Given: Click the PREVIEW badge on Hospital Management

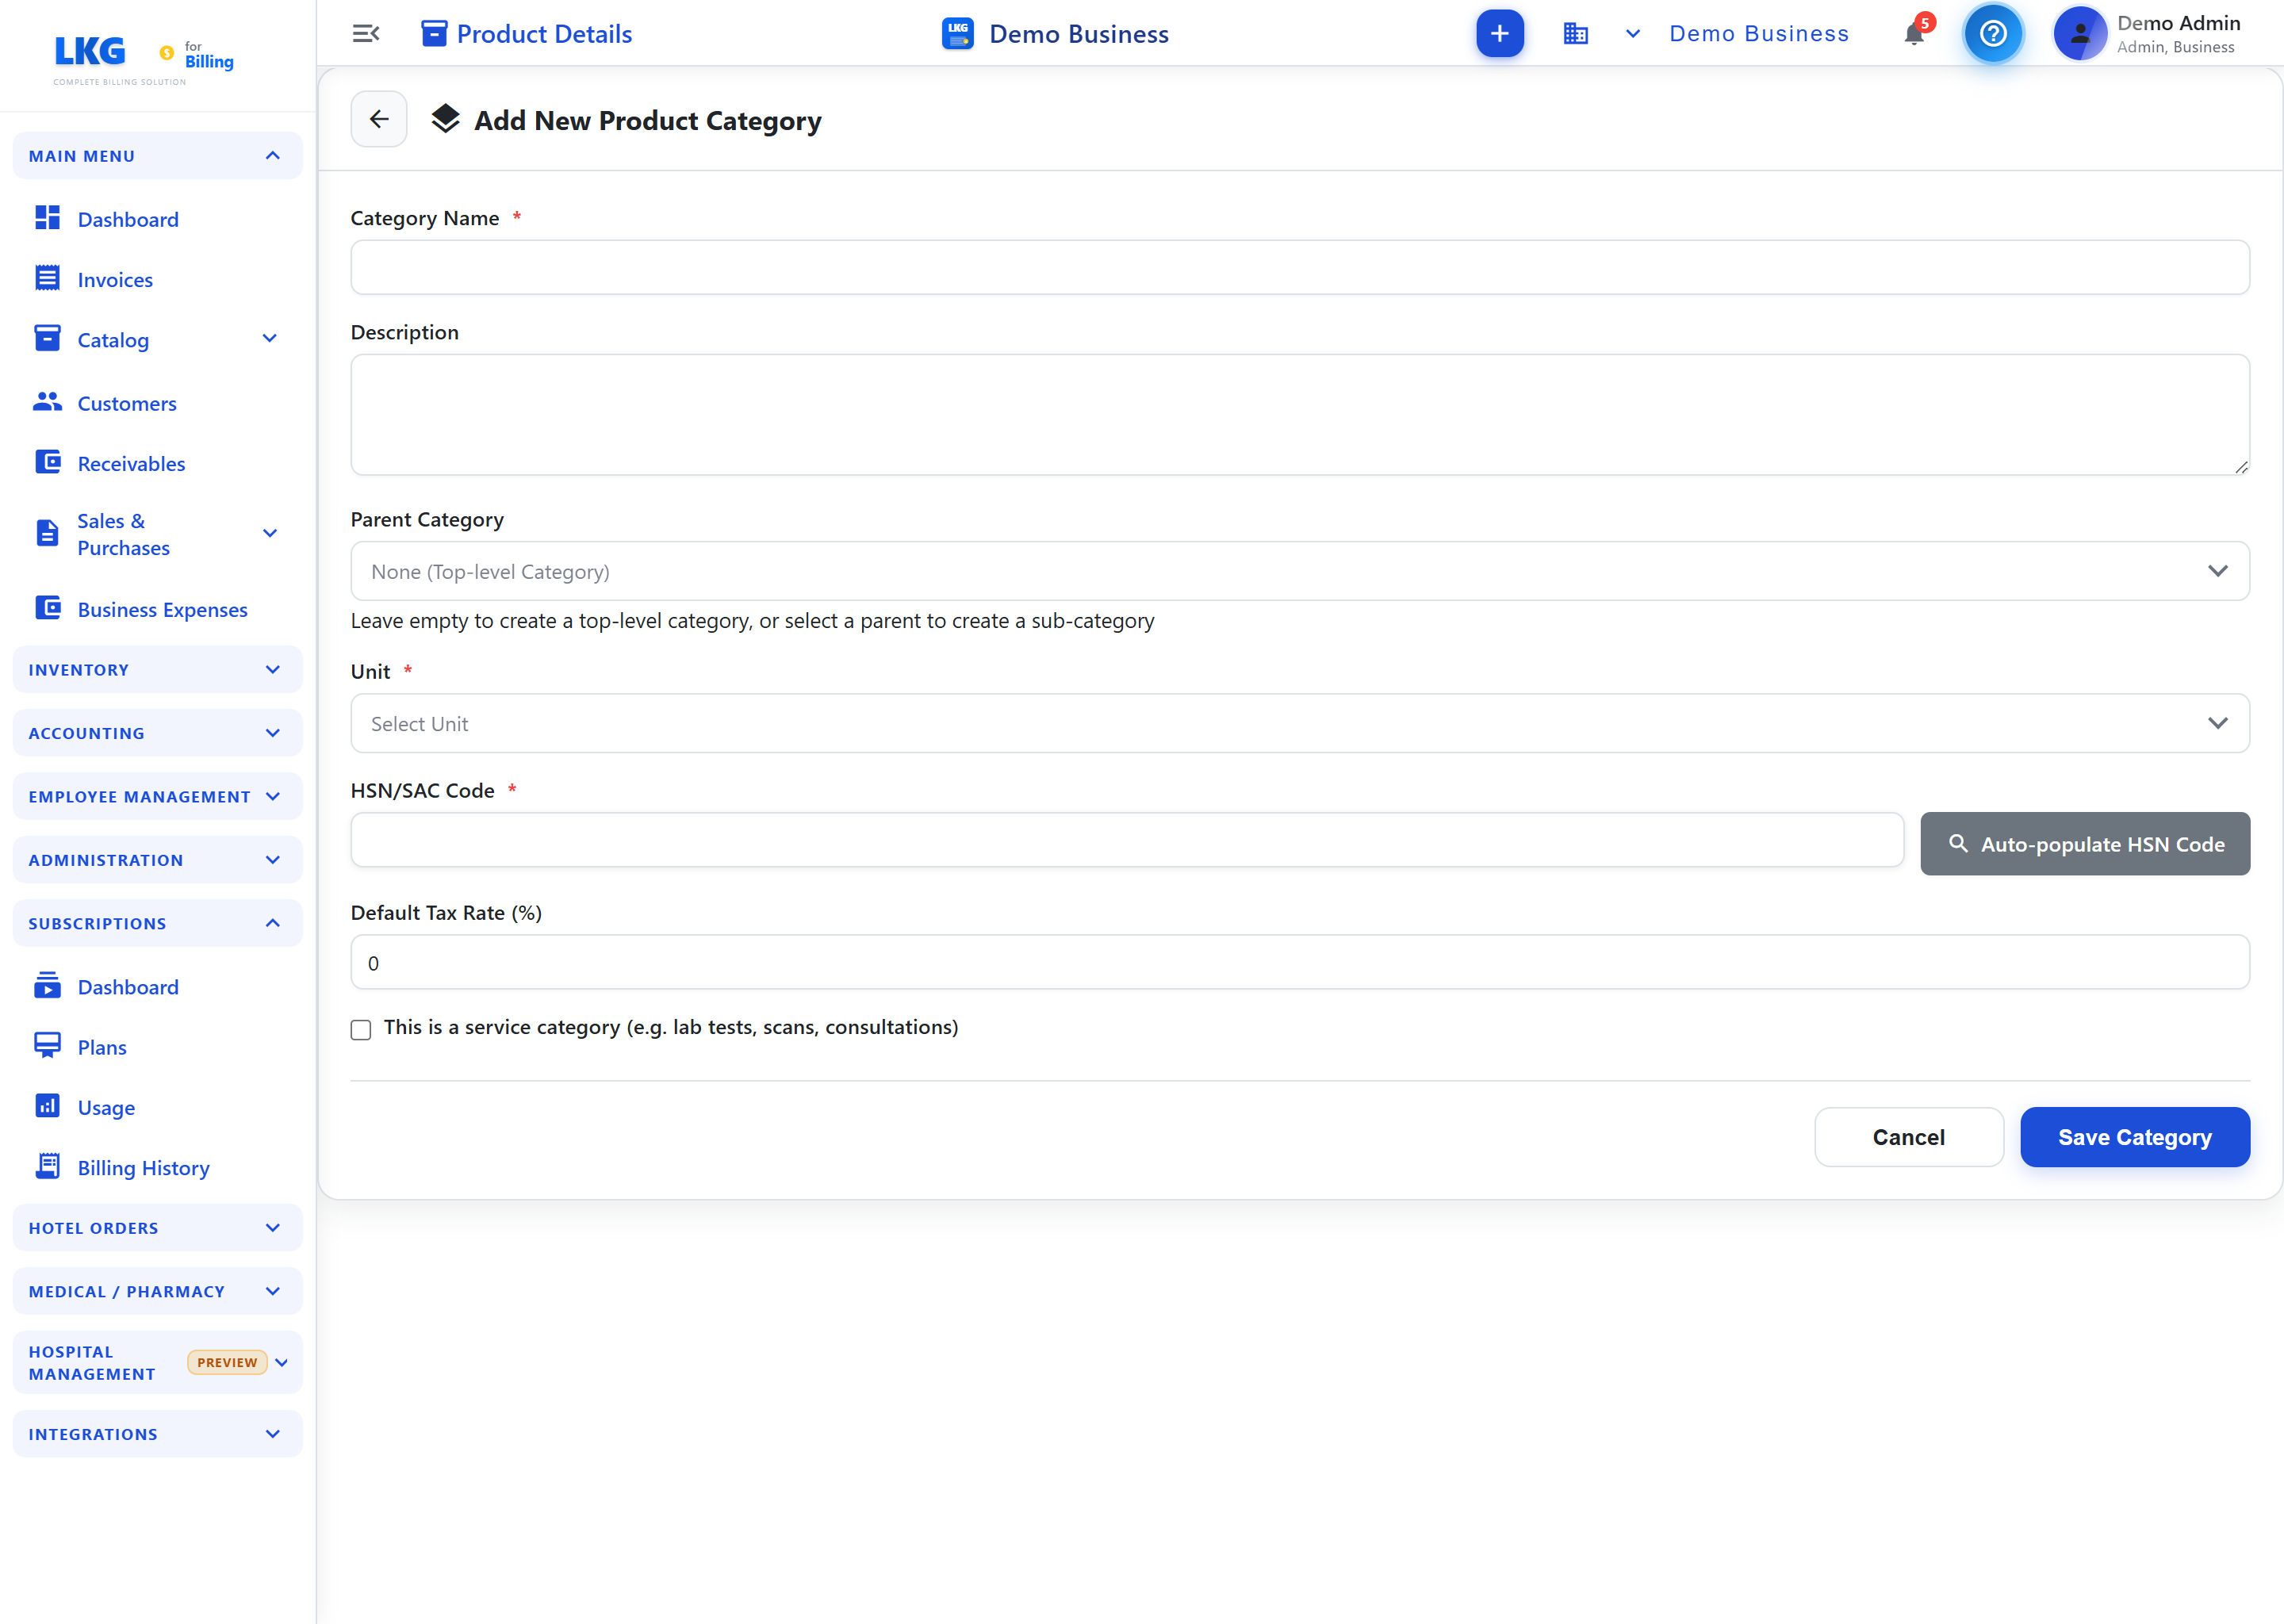Looking at the screenshot, I should point(227,1363).
